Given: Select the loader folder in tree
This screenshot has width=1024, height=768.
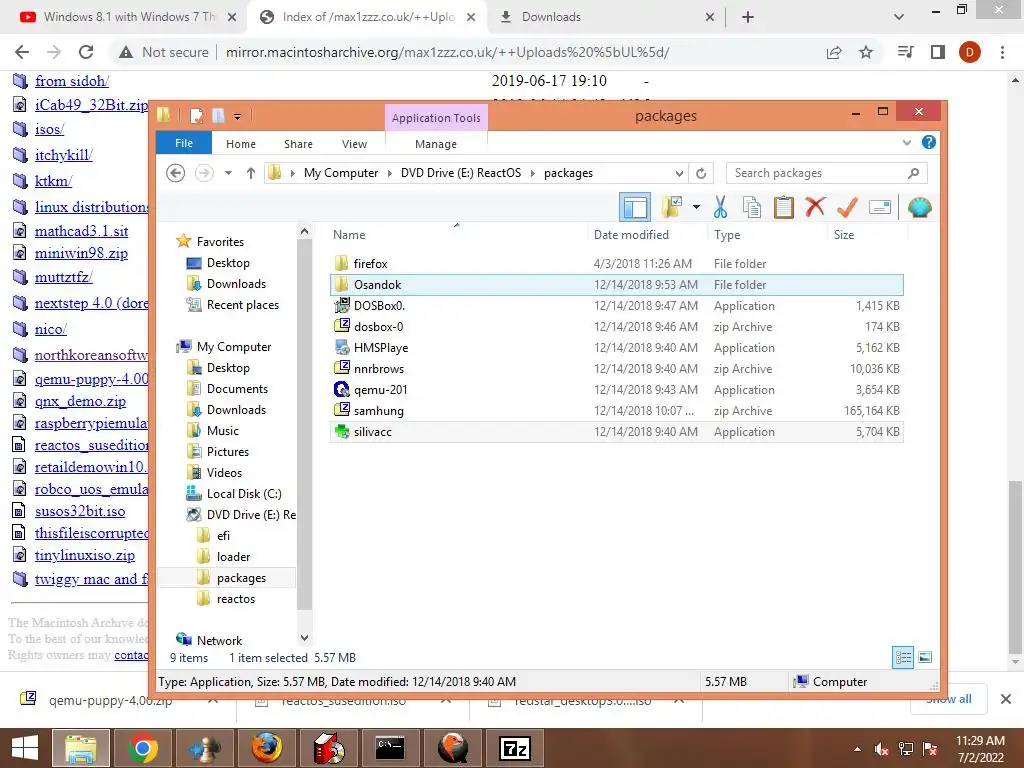Looking at the screenshot, I should [x=233, y=557].
